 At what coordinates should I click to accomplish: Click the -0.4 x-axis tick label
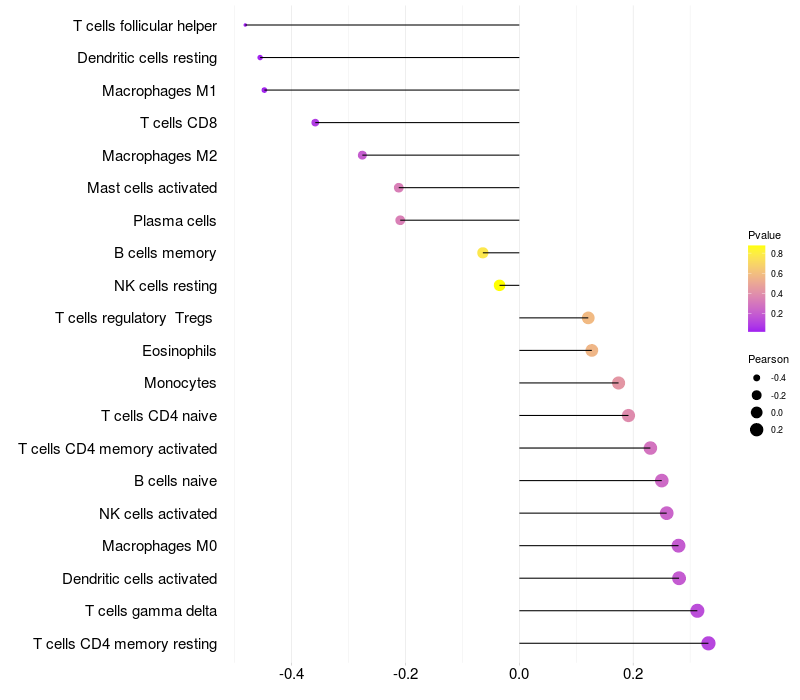point(291,675)
